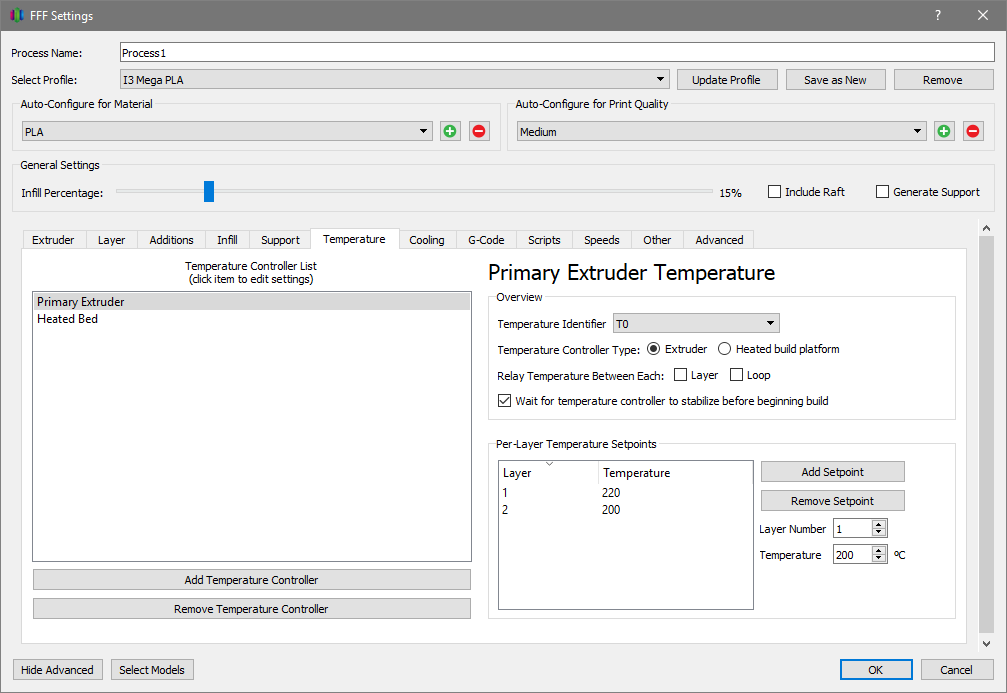
Task: Switch to the Infill tab
Action: [227, 240]
